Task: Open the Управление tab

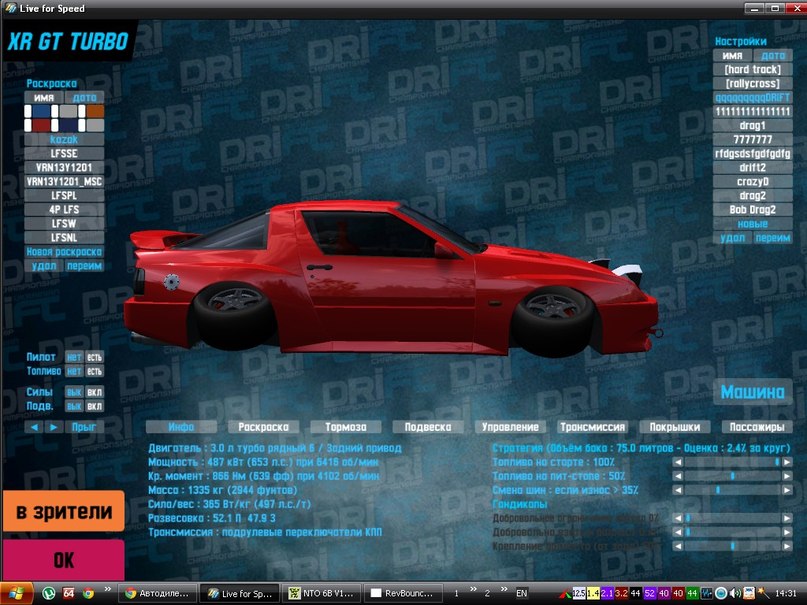Action: coord(510,427)
